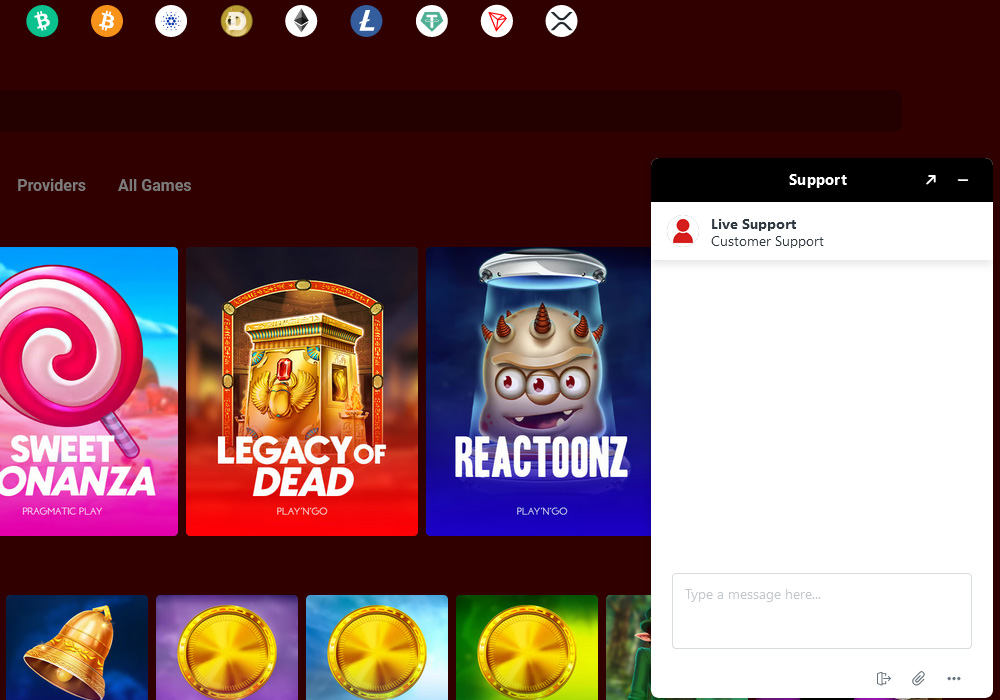The width and height of the screenshot is (1000, 700).
Task: Select the orange Bitcoin coin icon
Action: [x=107, y=21]
